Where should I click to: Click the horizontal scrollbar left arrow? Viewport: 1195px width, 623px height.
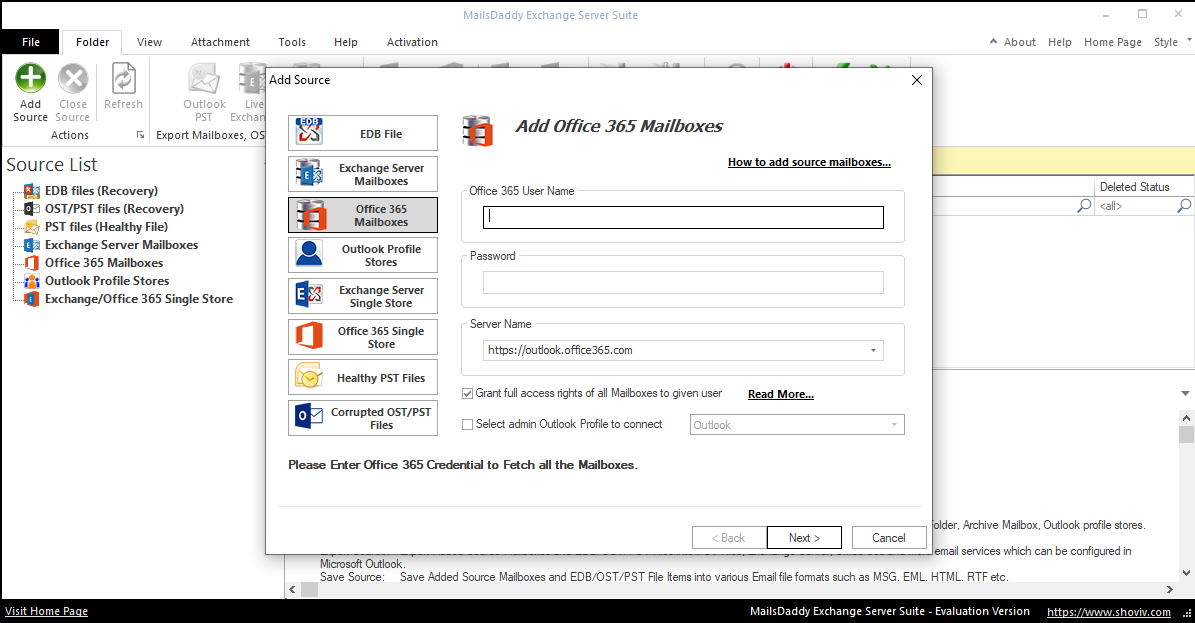[293, 589]
